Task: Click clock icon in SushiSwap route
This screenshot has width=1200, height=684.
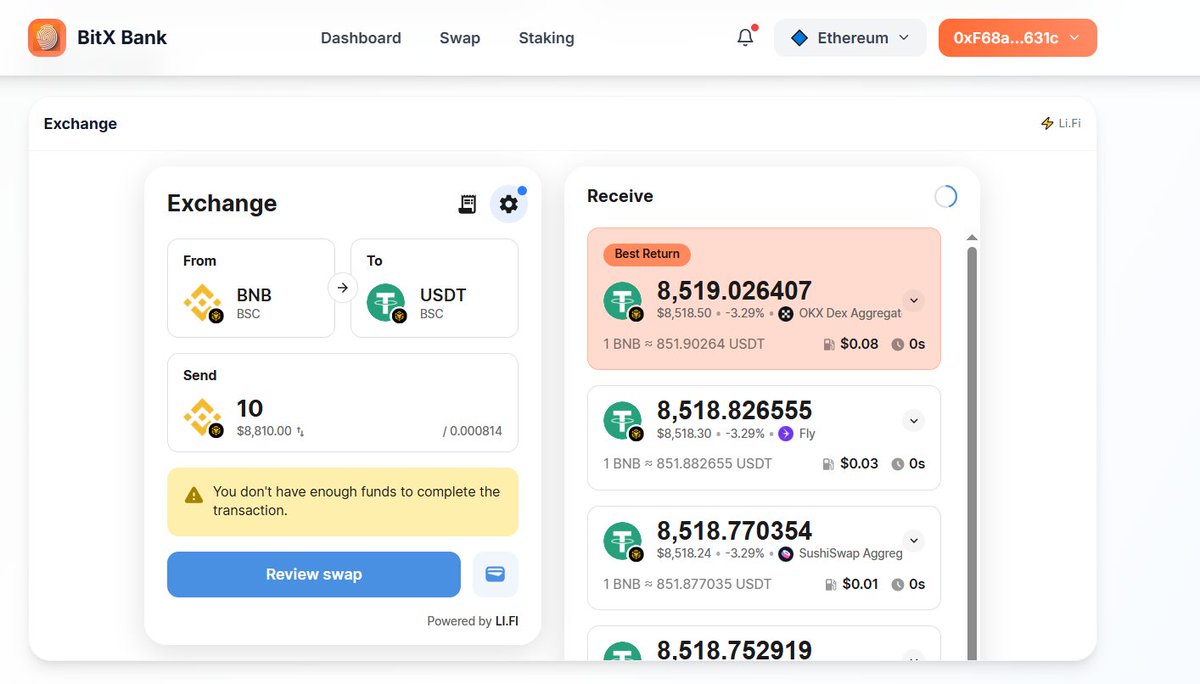Action: [898, 584]
